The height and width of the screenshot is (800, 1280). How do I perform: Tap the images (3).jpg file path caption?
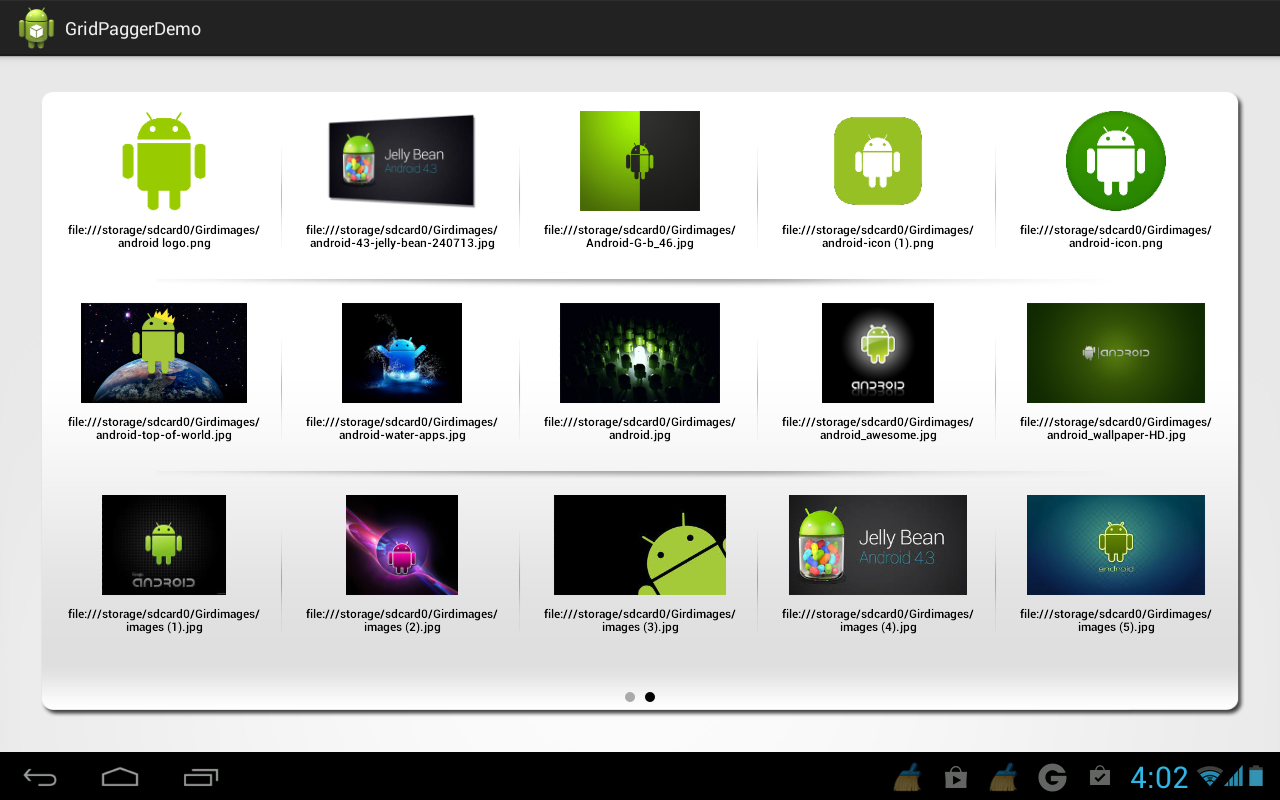(640, 621)
